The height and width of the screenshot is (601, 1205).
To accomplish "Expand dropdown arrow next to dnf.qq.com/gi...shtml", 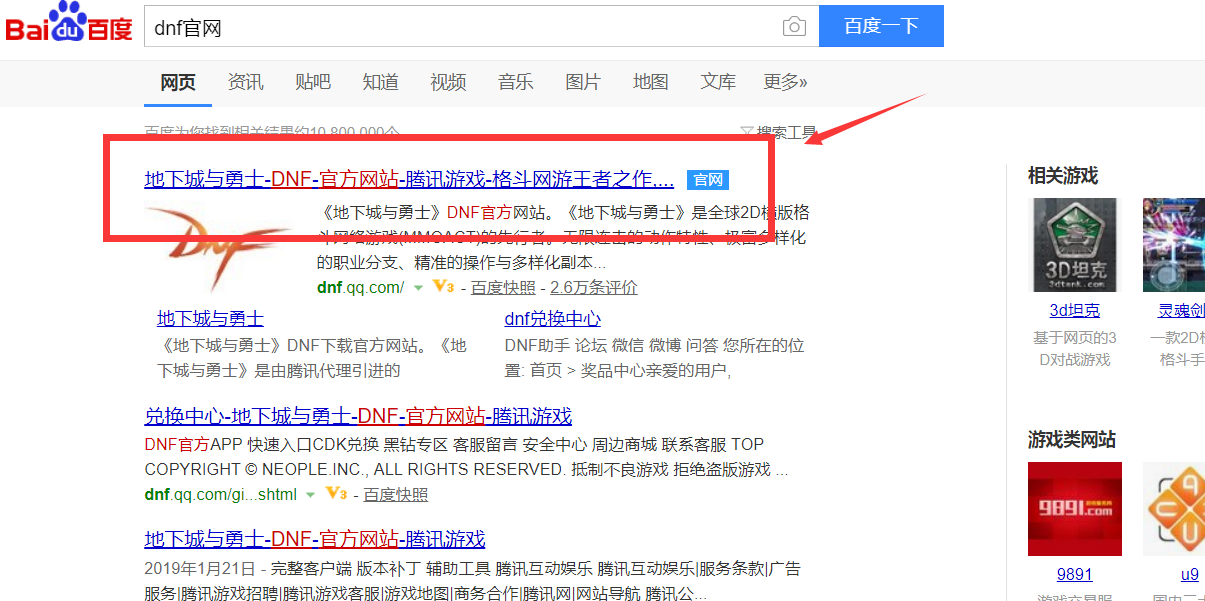I will [311, 495].
